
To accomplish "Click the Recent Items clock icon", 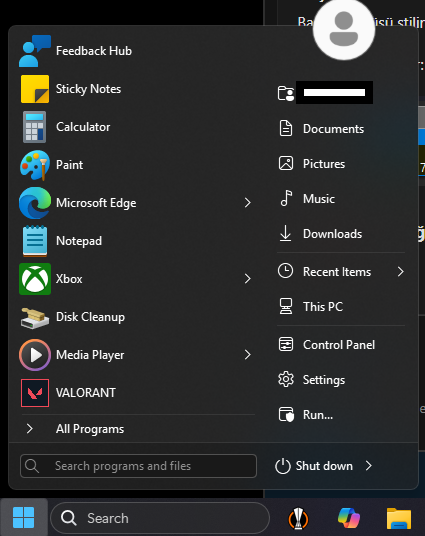I will tap(285, 271).
